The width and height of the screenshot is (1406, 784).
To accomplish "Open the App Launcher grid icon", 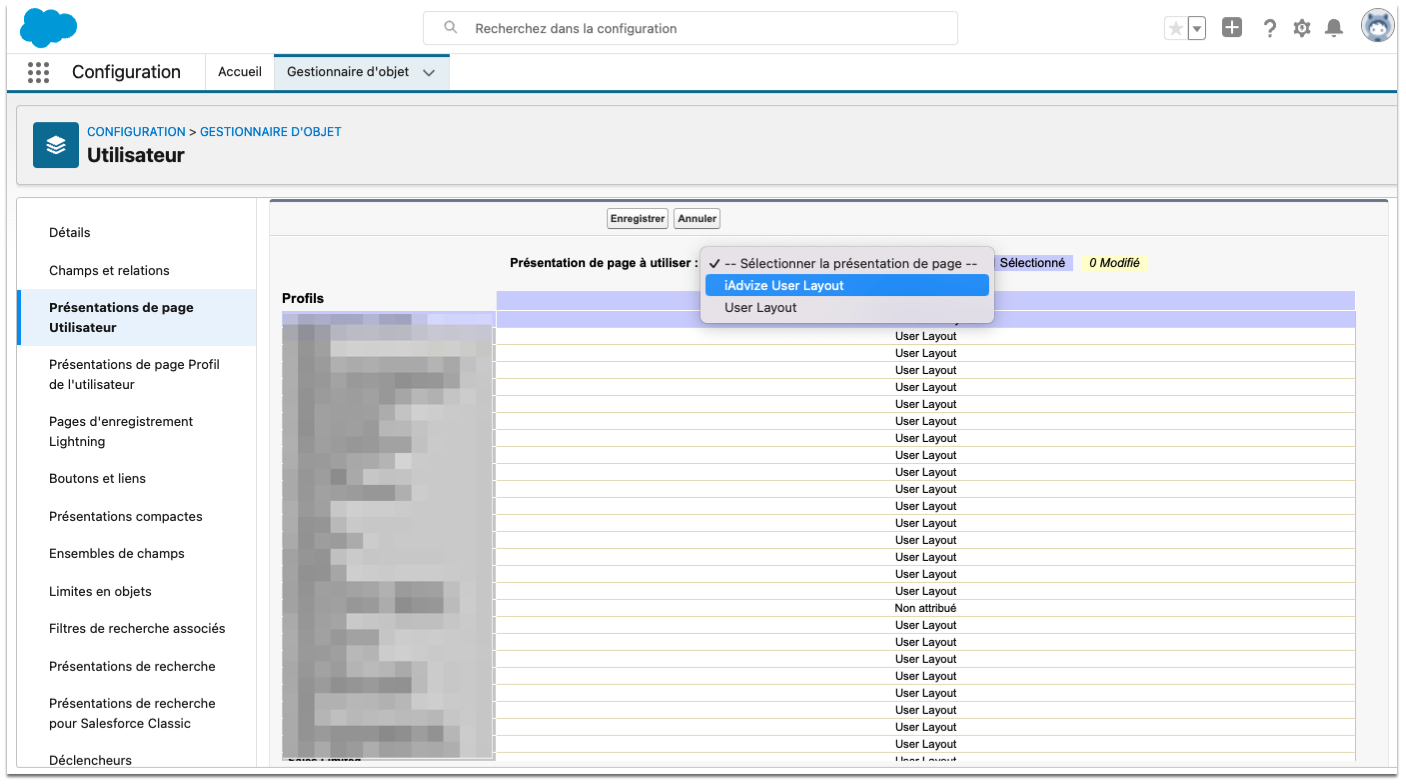I will click(38, 72).
